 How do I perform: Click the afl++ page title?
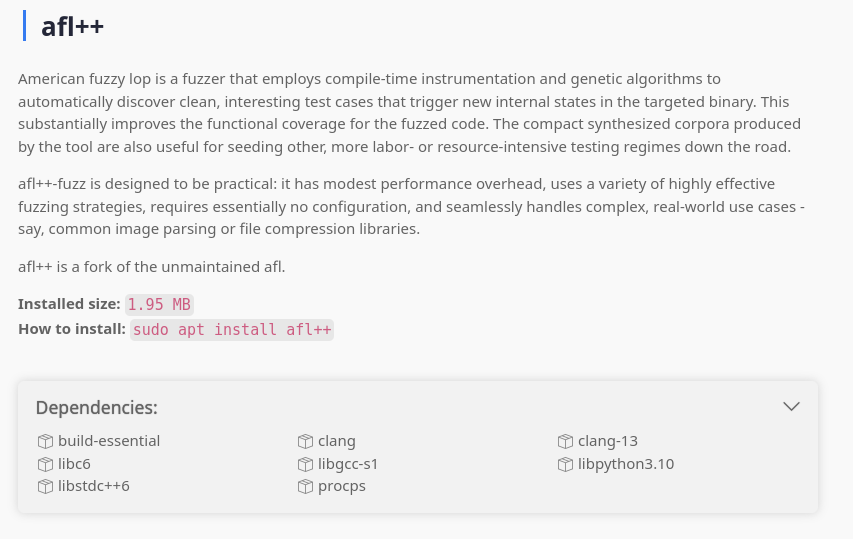[72, 26]
